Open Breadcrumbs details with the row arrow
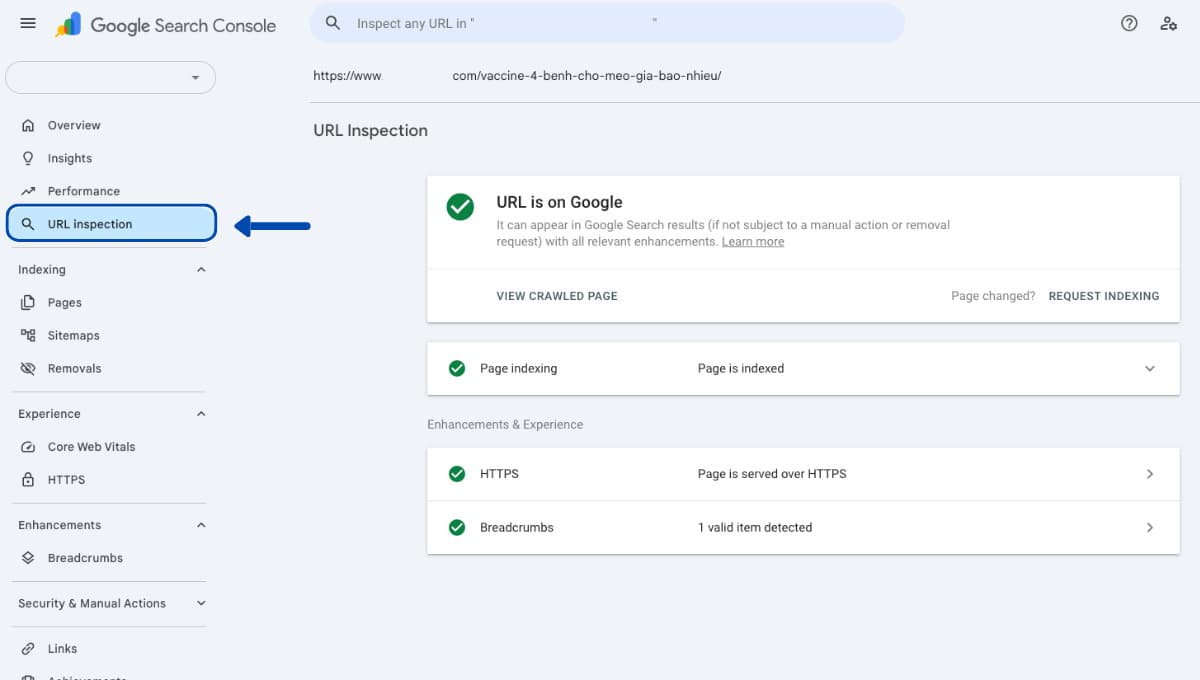This screenshot has width=1200, height=680. [1150, 527]
